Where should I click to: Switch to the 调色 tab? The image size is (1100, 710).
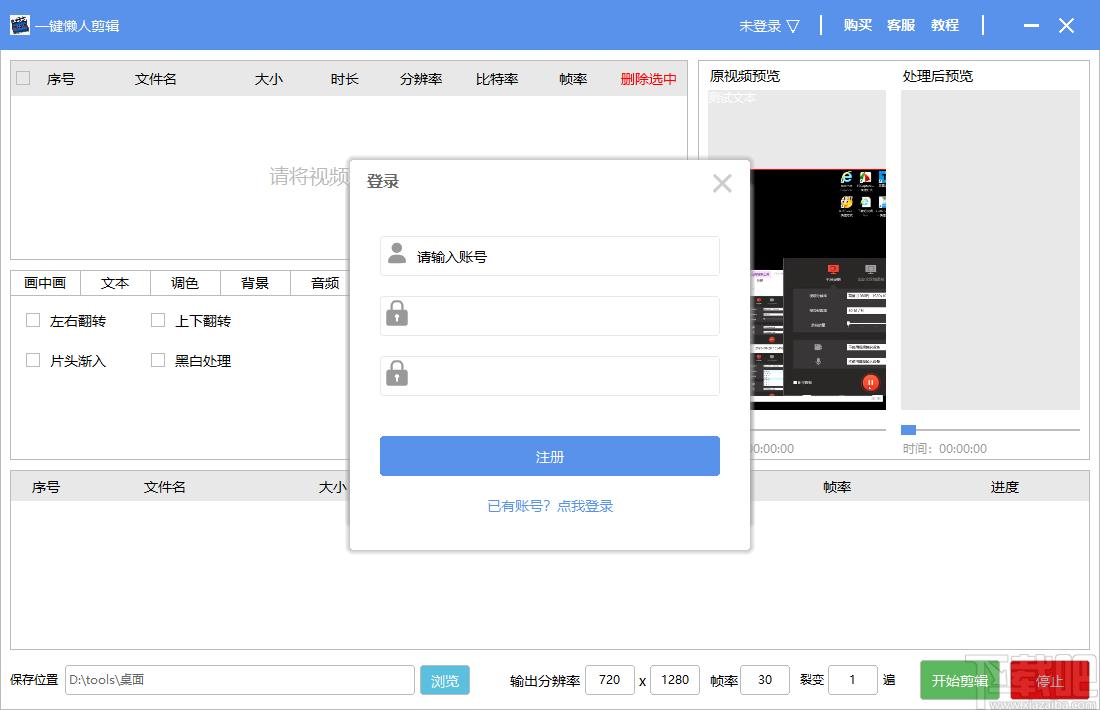[x=185, y=283]
